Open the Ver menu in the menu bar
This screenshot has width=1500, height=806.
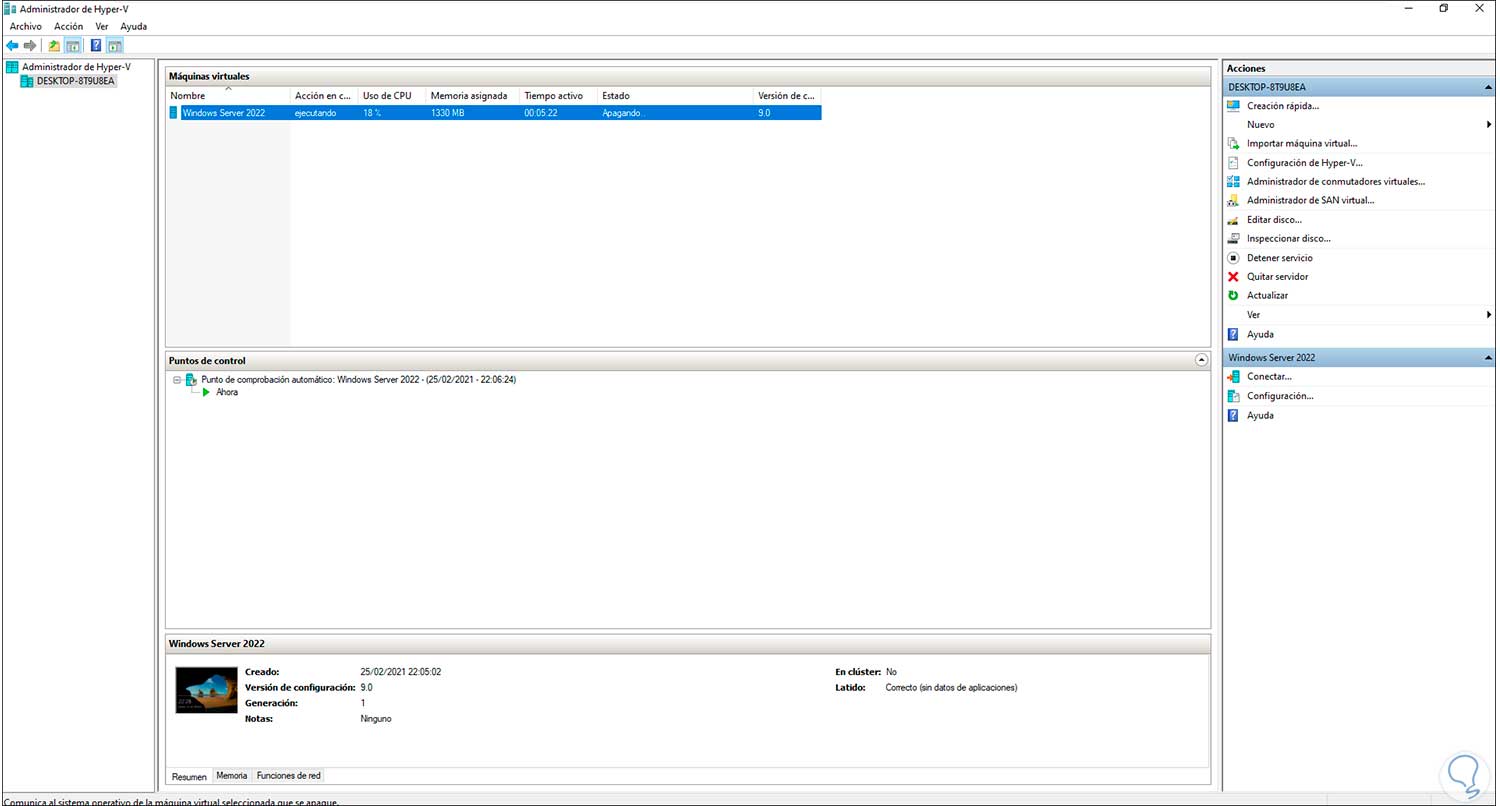pos(102,26)
